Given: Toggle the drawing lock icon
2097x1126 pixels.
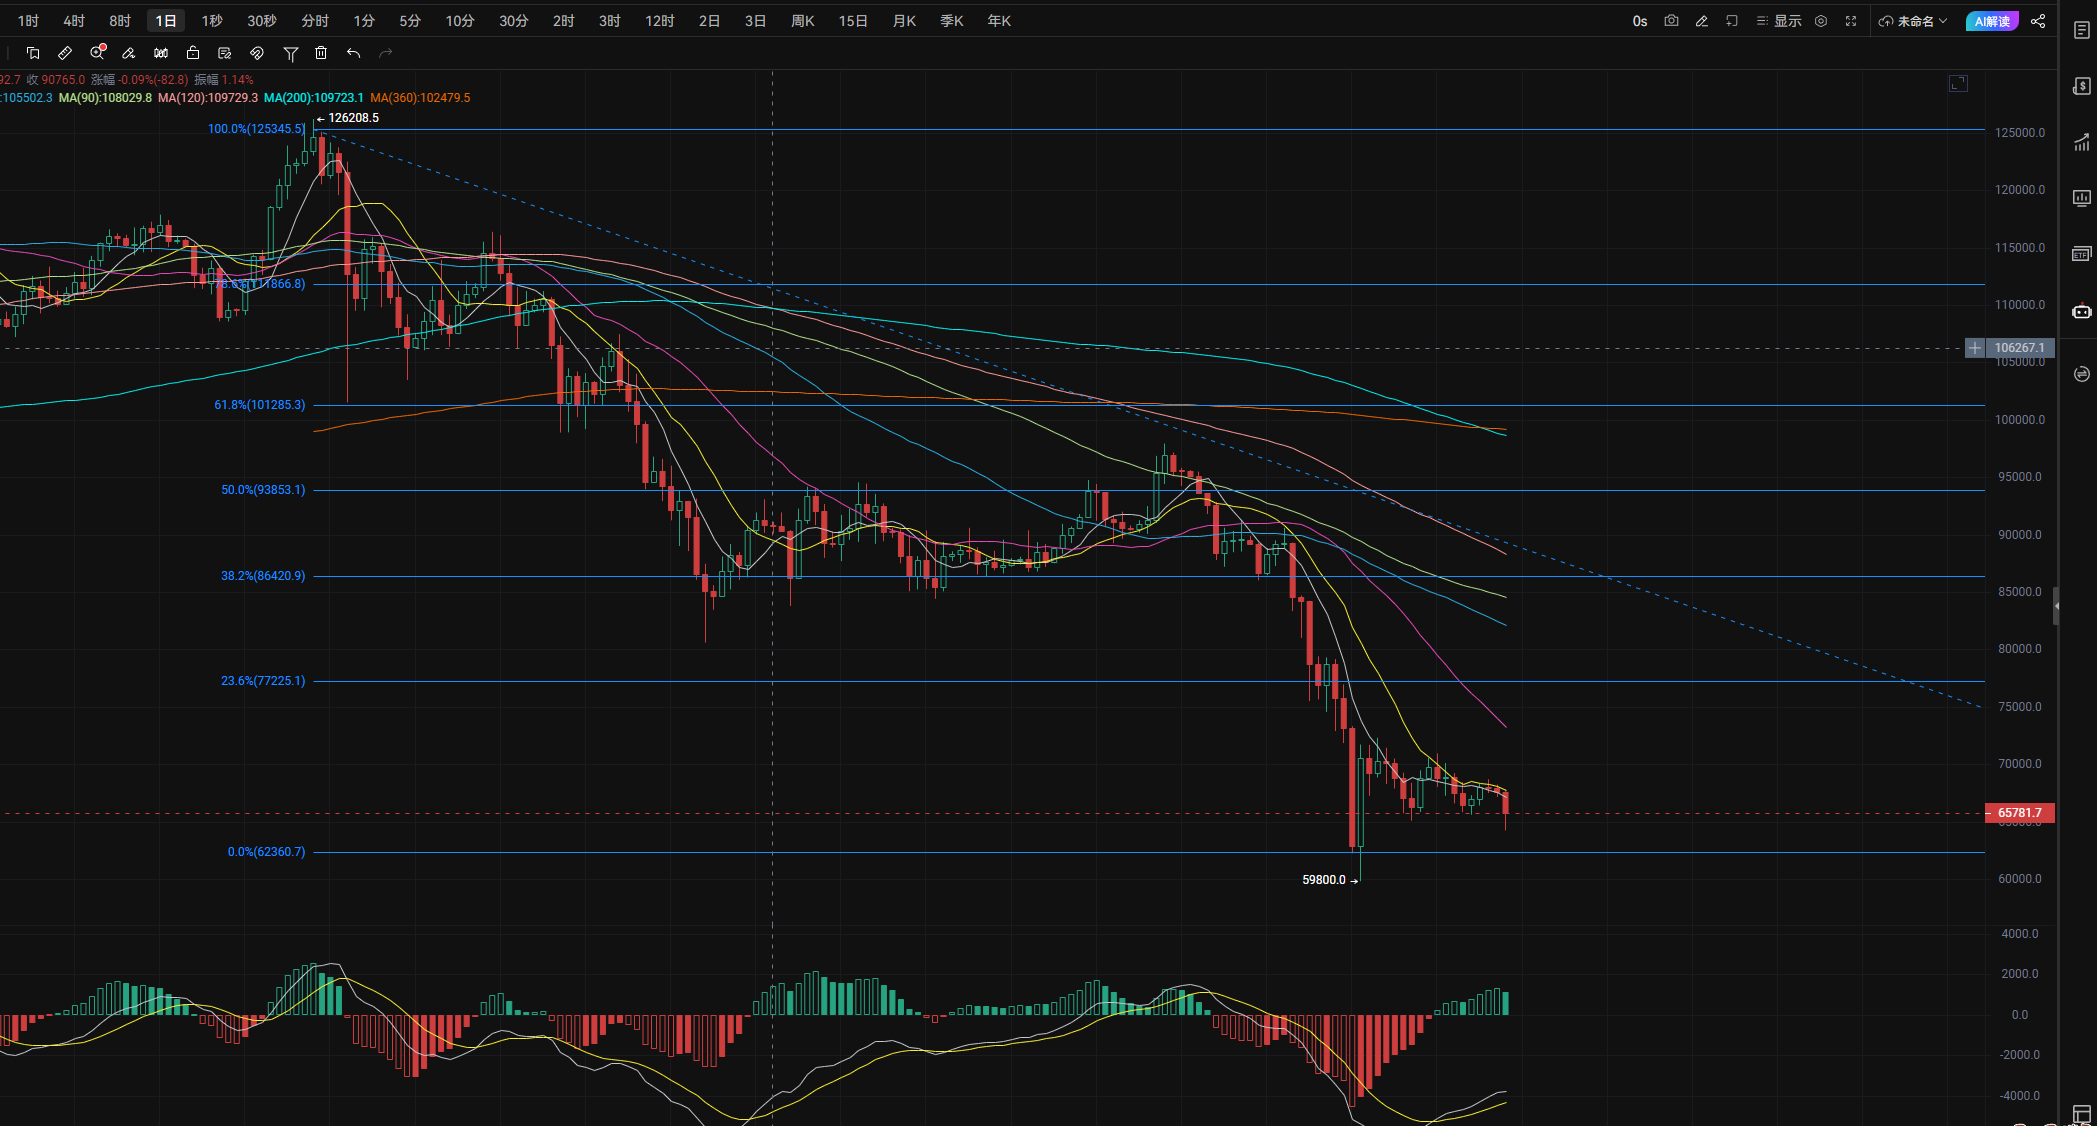Looking at the screenshot, I should 193,53.
